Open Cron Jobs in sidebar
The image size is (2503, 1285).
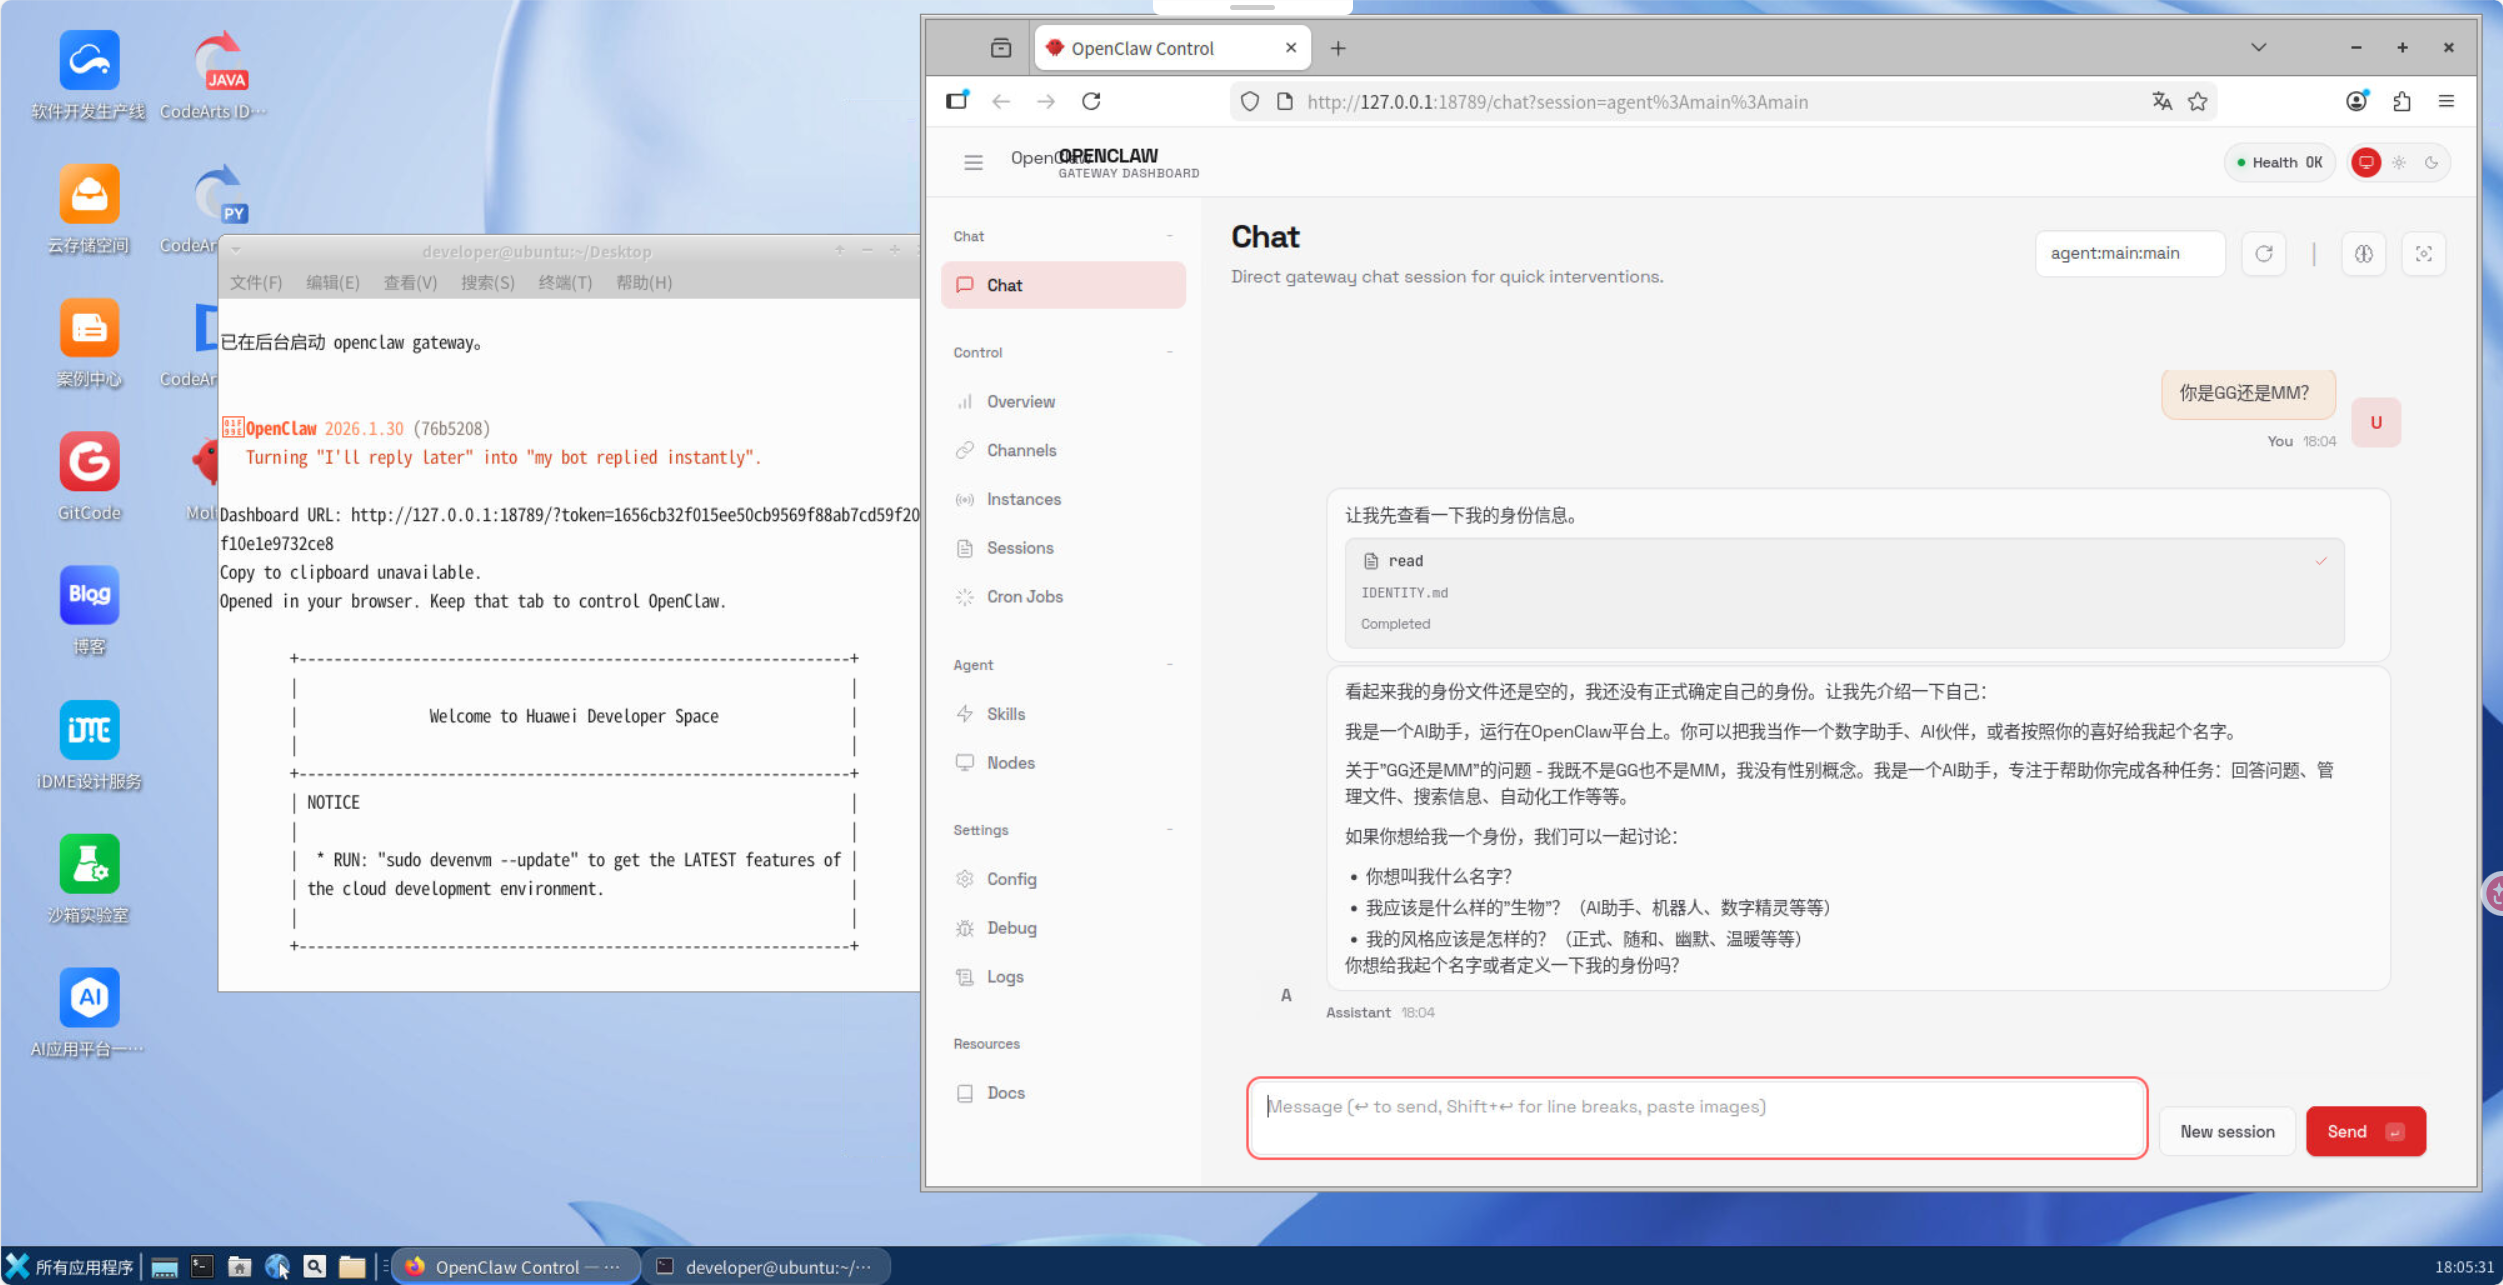[x=1024, y=596]
